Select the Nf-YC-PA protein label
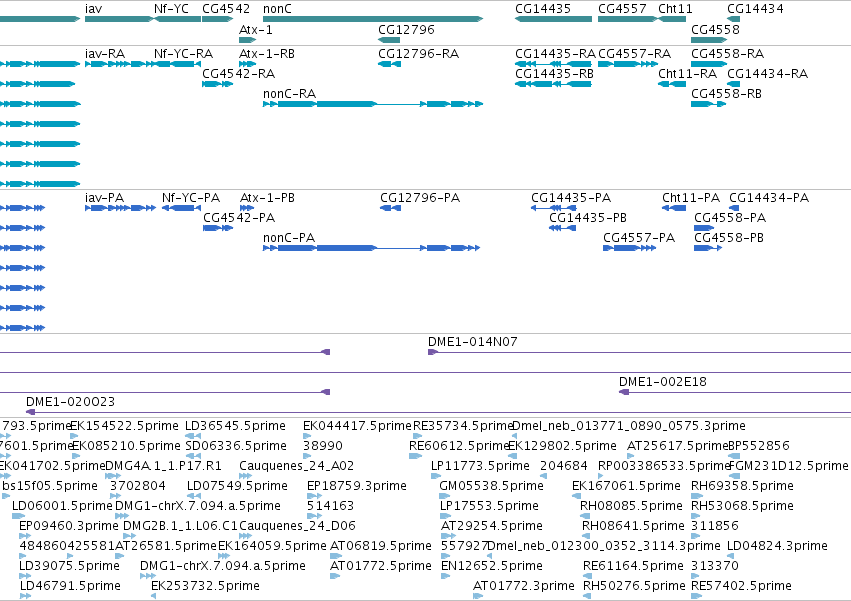 pyautogui.click(x=191, y=198)
